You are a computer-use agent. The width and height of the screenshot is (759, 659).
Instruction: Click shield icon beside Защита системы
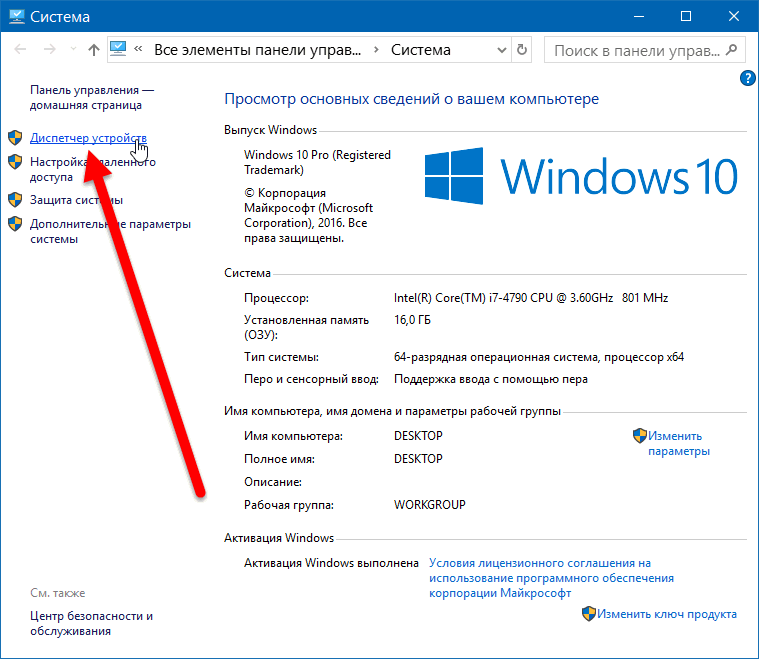15,199
